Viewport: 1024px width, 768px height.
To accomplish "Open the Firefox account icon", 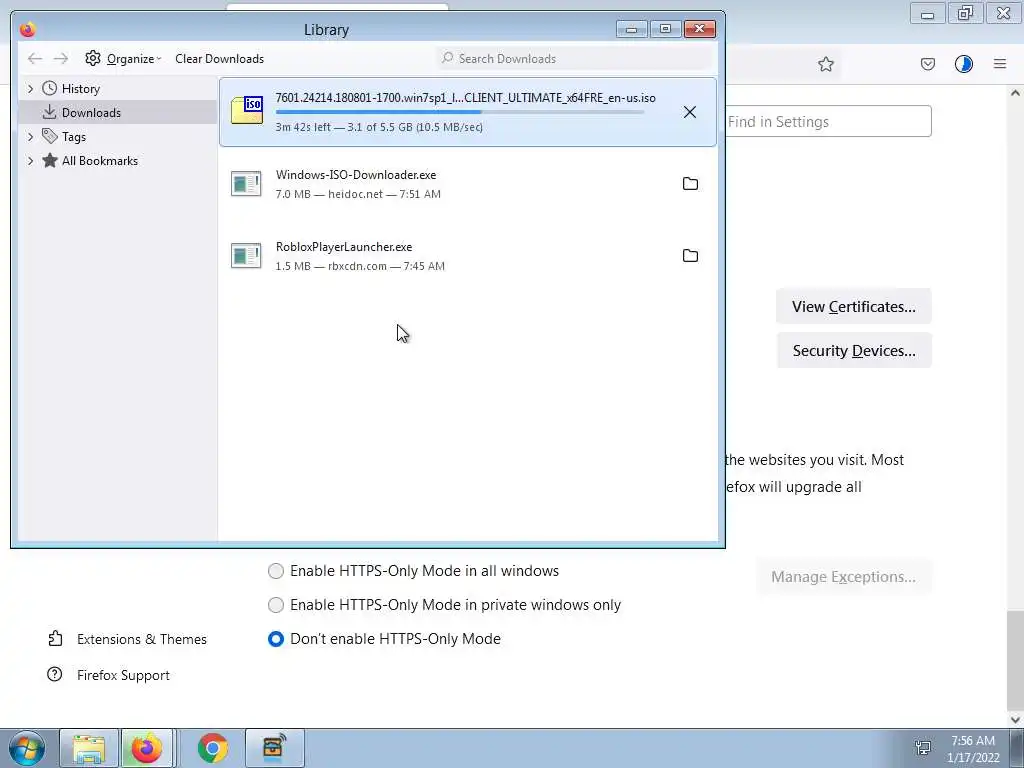I will pyautogui.click(x=963, y=64).
